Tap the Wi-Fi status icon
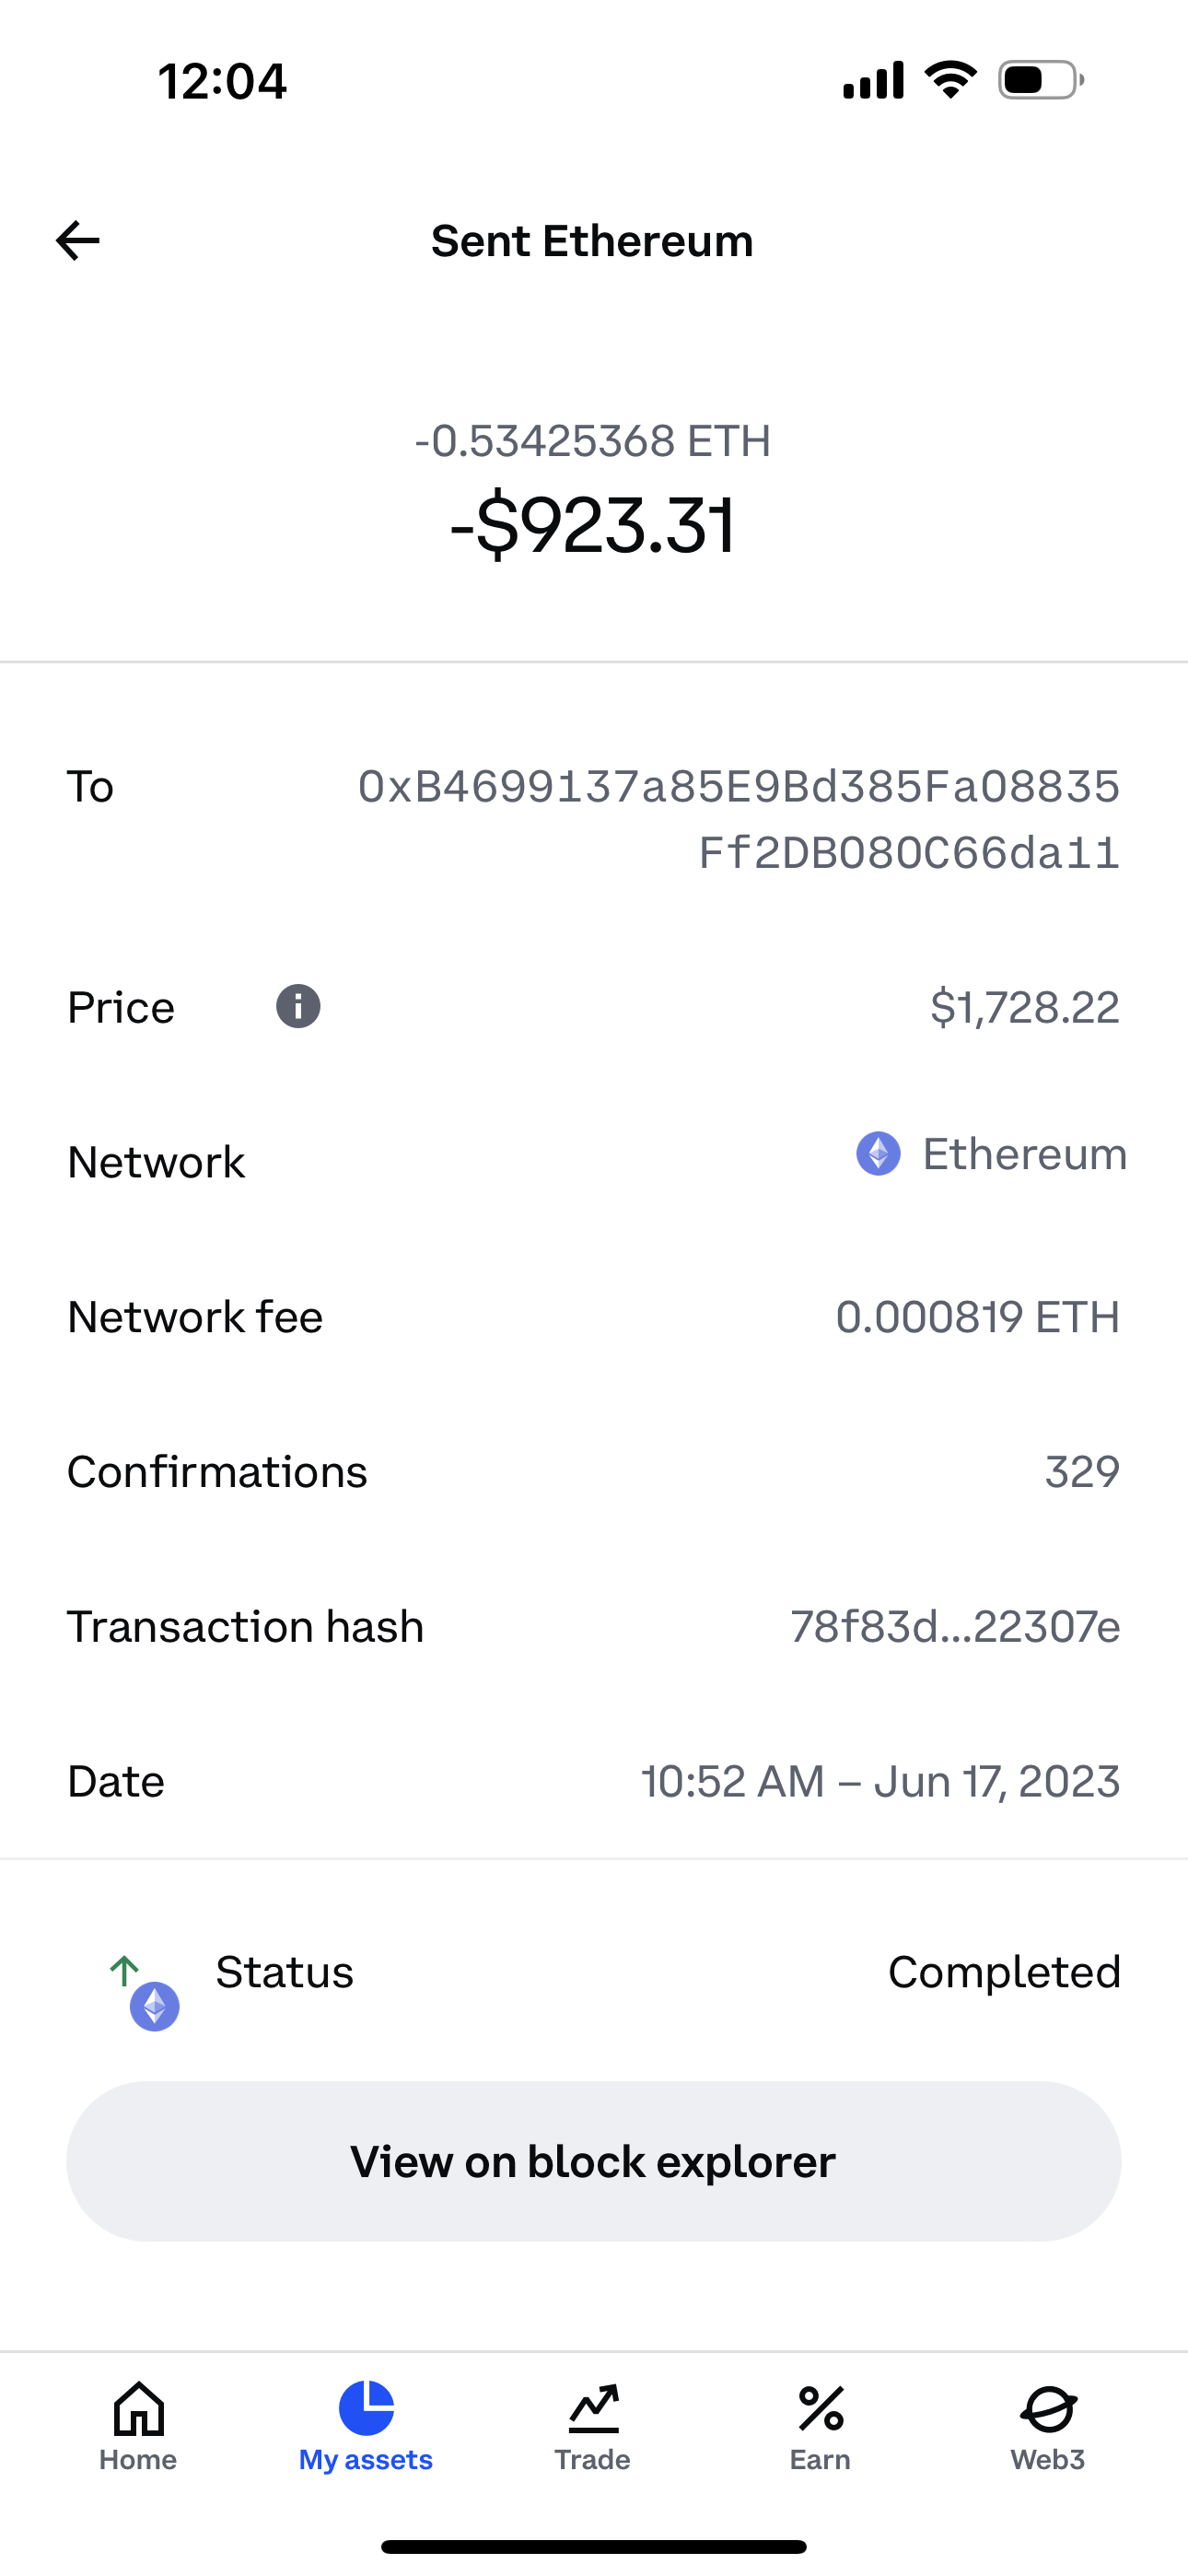This screenshot has width=1188, height=2576. 950,79
